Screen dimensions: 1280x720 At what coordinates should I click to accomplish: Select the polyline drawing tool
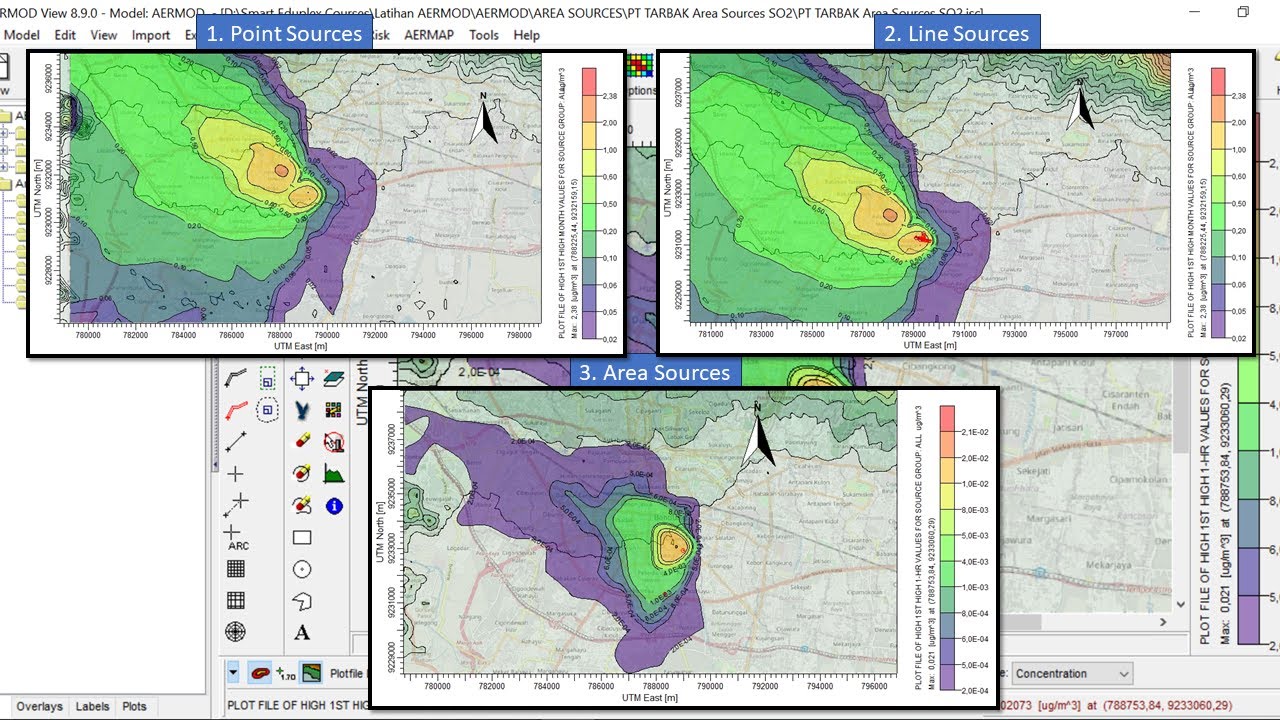[x=235, y=378]
